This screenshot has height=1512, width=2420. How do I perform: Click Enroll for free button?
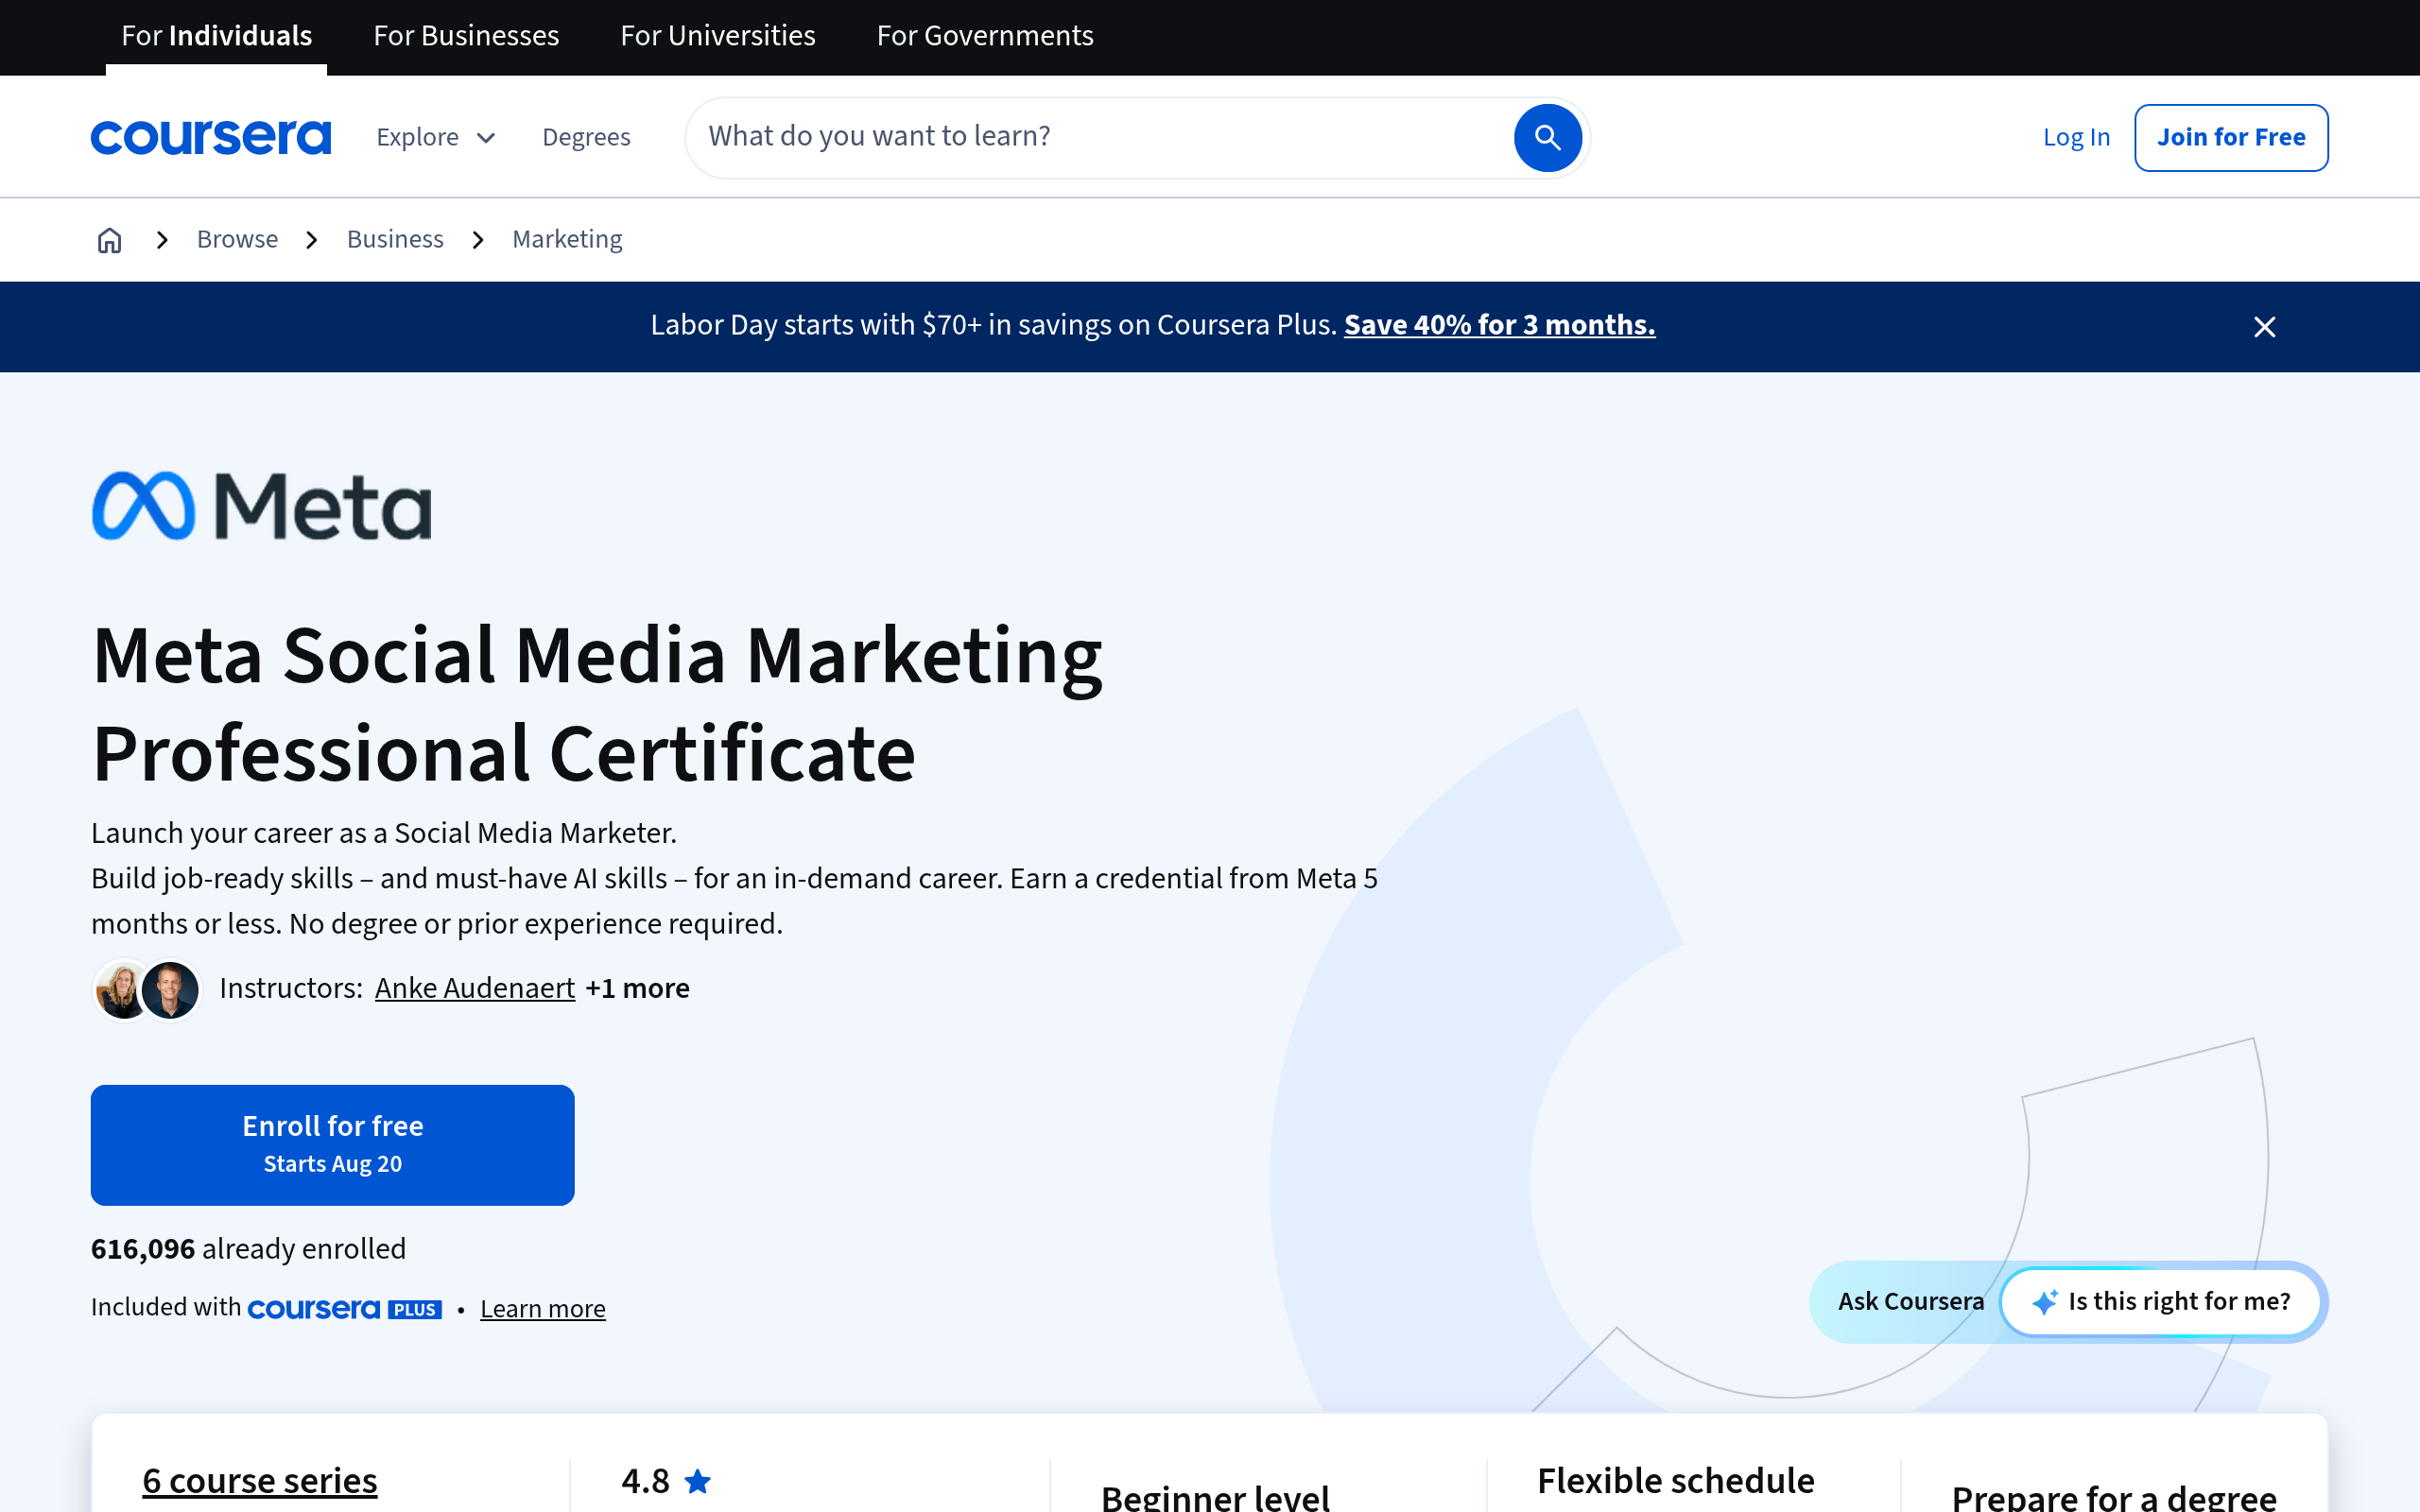332,1145
